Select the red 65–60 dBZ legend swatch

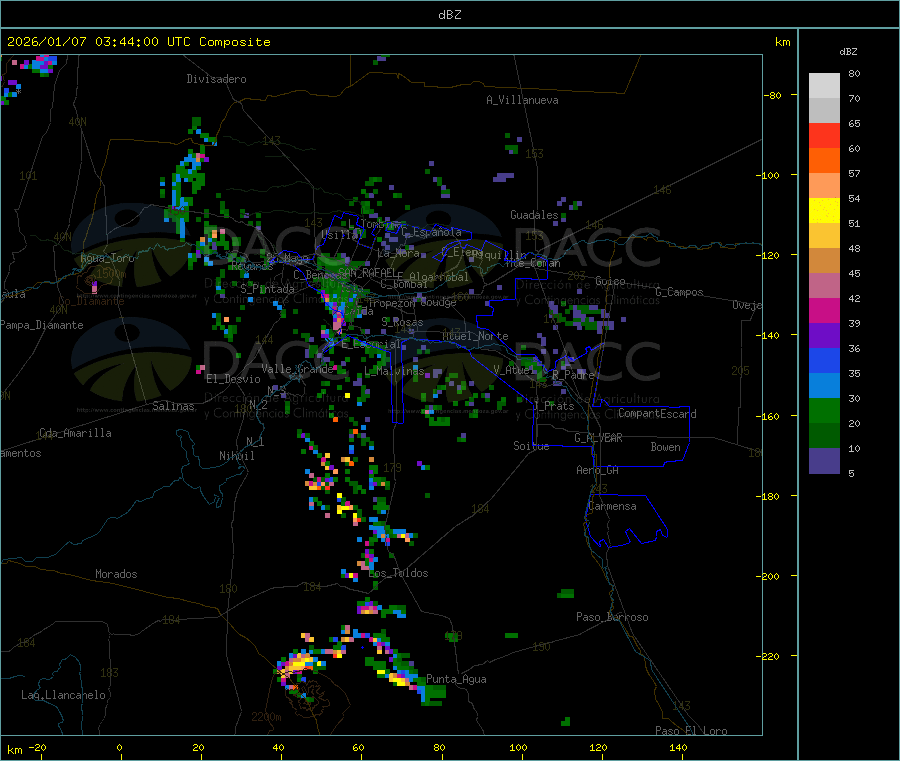pyautogui.click(x=824, y=135)
